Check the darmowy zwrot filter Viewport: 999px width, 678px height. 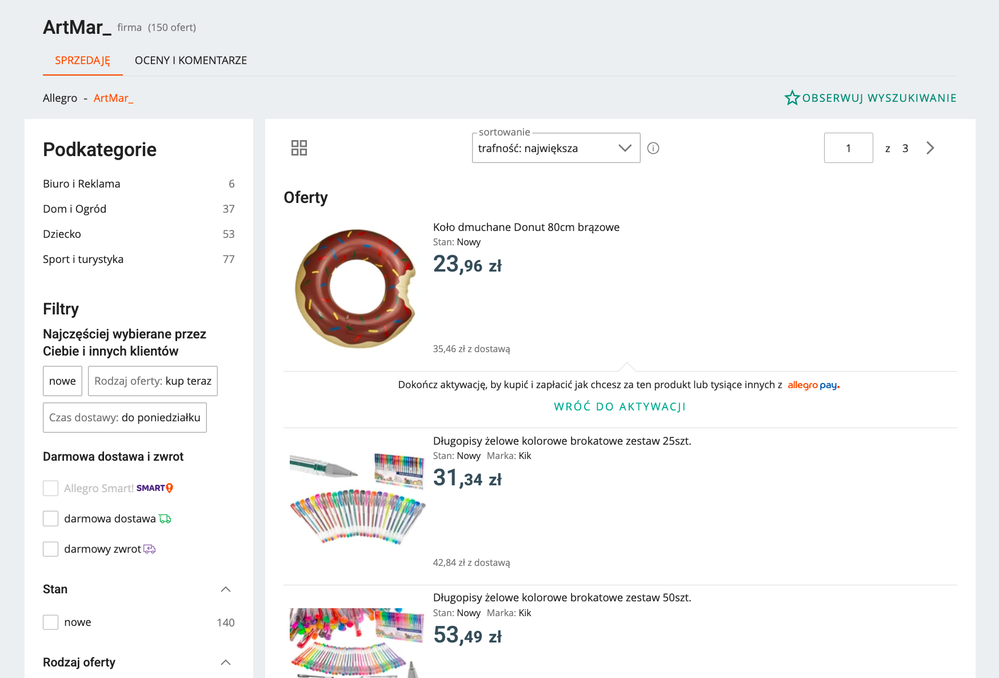(x=51, y=549)
